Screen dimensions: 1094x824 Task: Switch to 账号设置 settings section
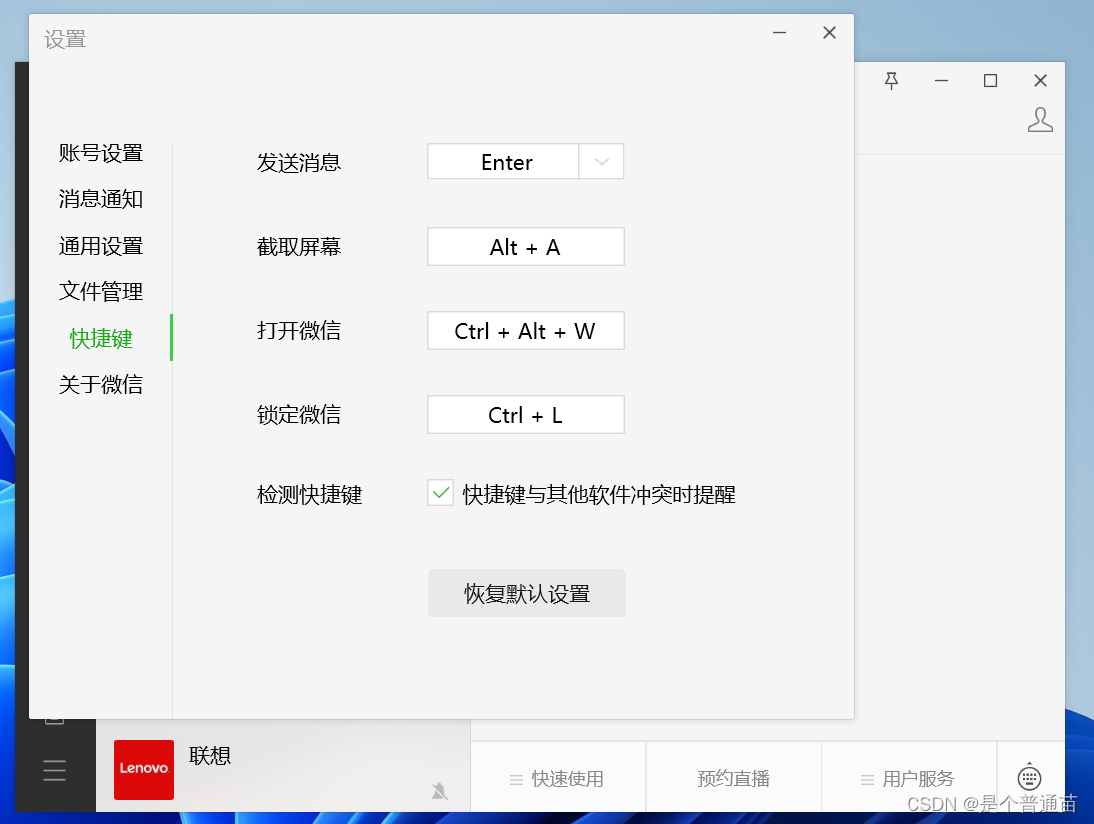click(x=101, y=152)
